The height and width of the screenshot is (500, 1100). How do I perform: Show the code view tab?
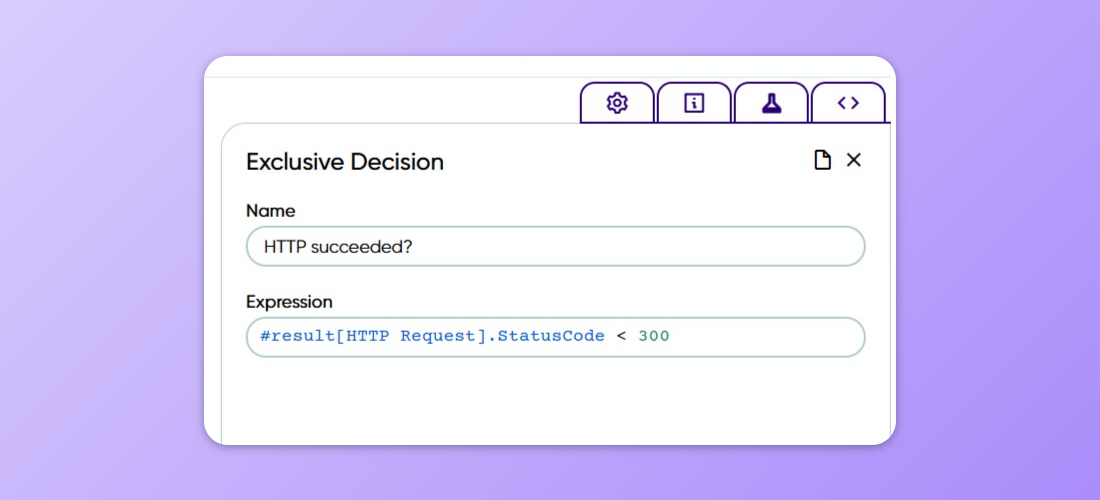848,103
